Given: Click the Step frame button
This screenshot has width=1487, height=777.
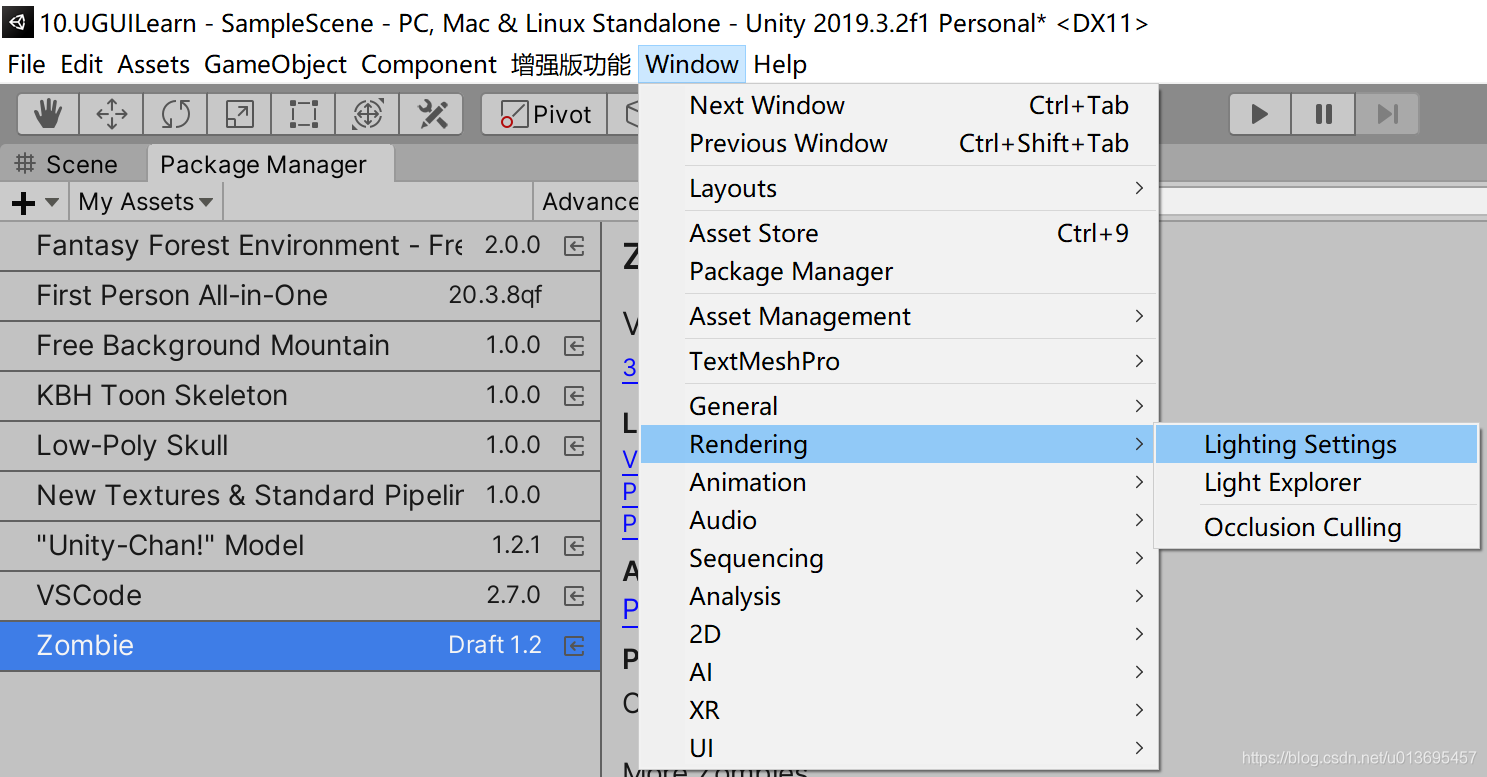Looking at the screenshot, I should pos(1387,114).
